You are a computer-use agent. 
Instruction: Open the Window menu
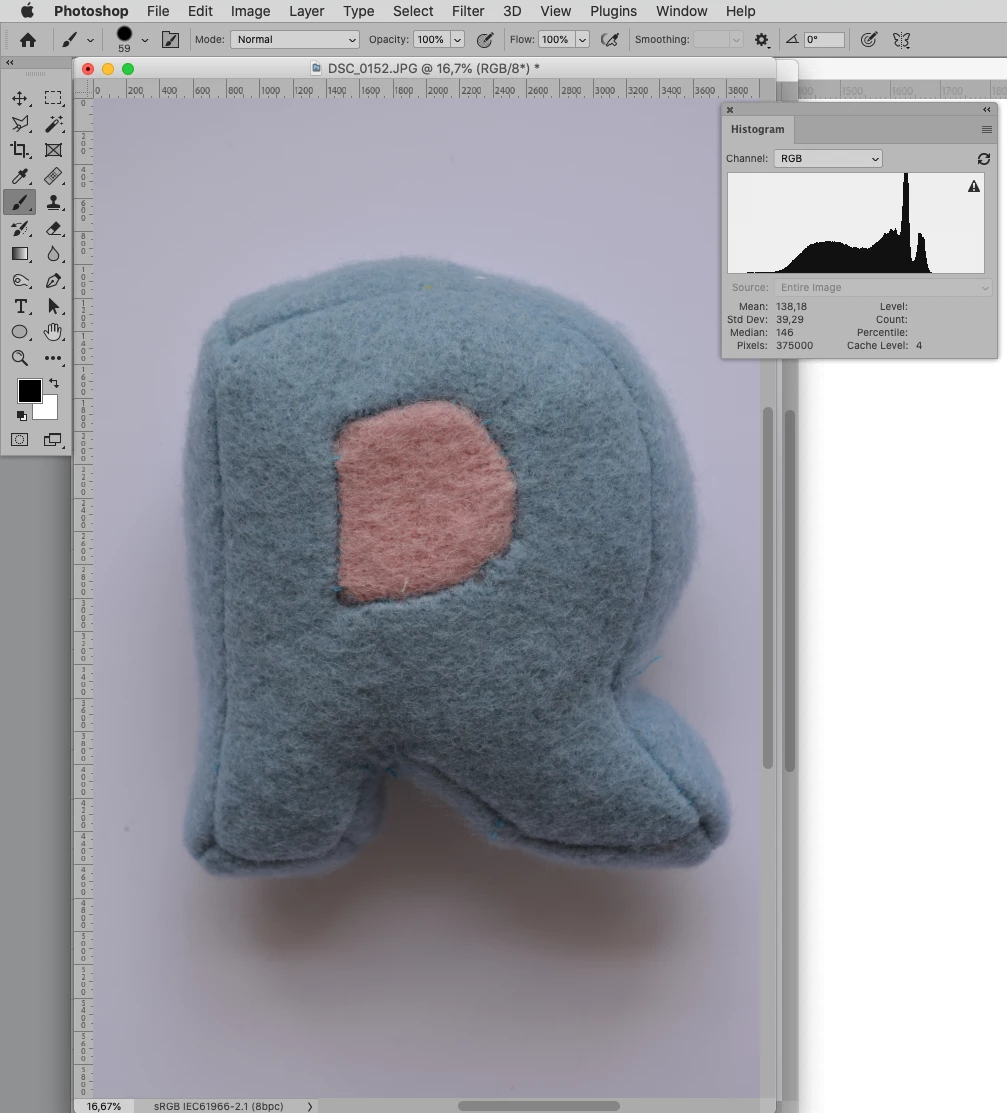pyautogui.click(x=681, y=11)
